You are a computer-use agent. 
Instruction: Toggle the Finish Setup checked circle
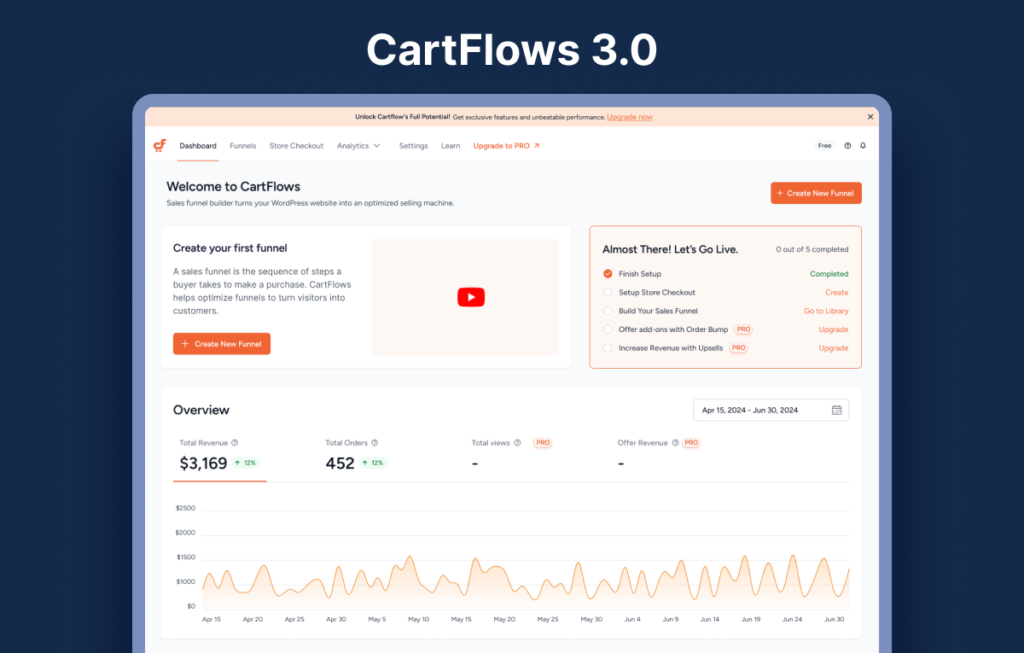(x=608, y=274)
